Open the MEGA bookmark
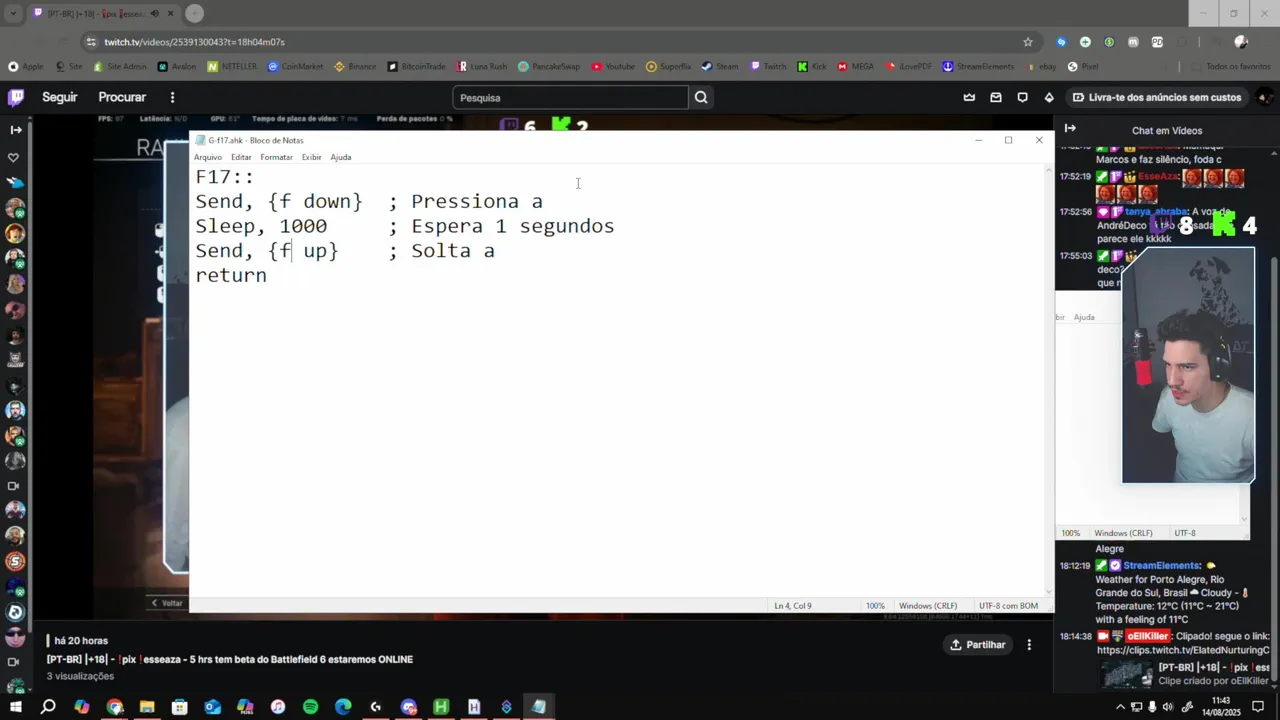Image resolution: width=1280 pixels, height=720 pixels. click(x=856, y=67)
